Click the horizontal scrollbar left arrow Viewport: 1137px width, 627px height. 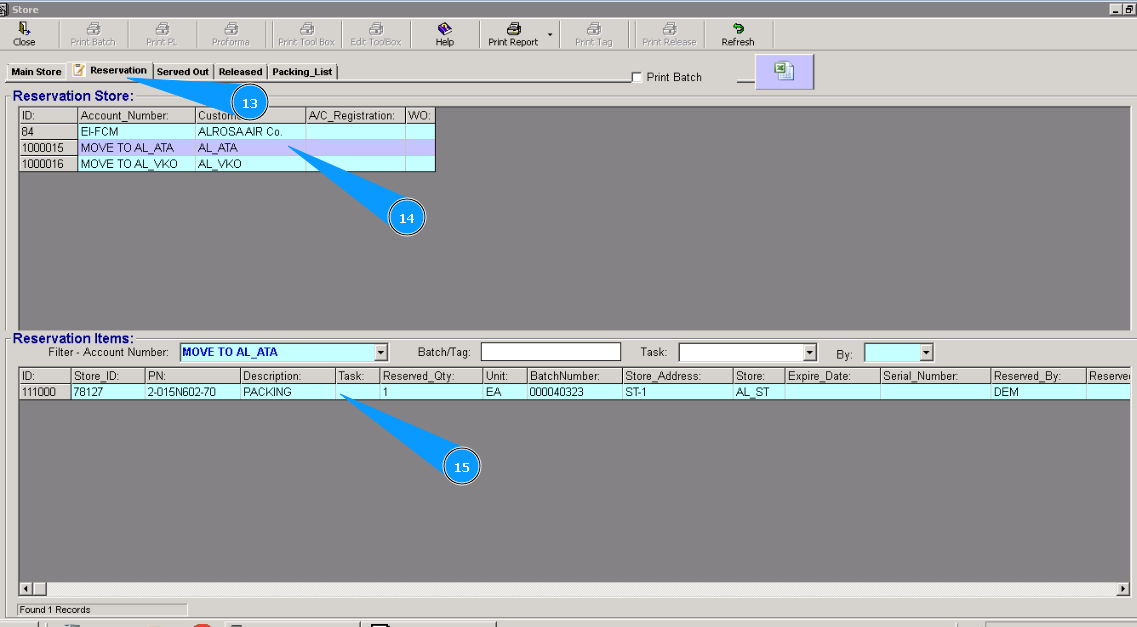click(x=26, y=589)
